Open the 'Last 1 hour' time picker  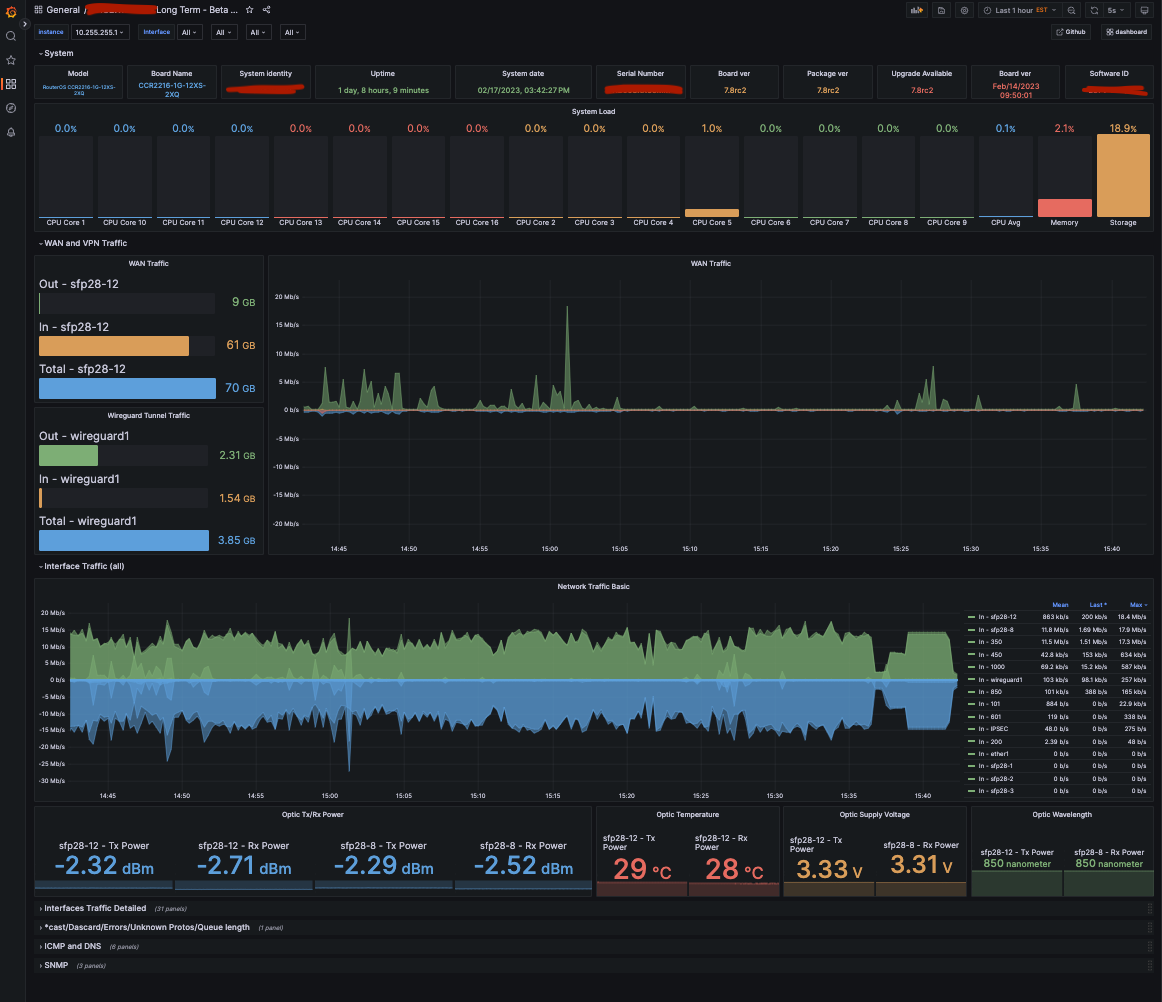point(1018,10)
